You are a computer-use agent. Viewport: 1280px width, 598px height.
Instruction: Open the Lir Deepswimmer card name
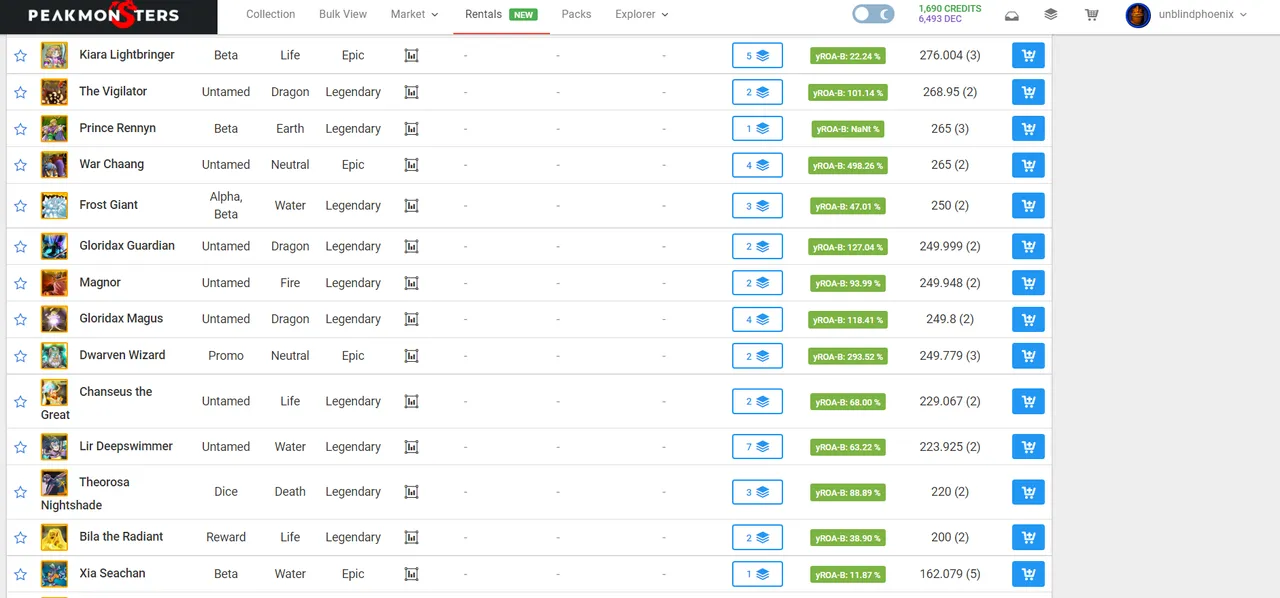pyautogui.click(x=126, y=446)
